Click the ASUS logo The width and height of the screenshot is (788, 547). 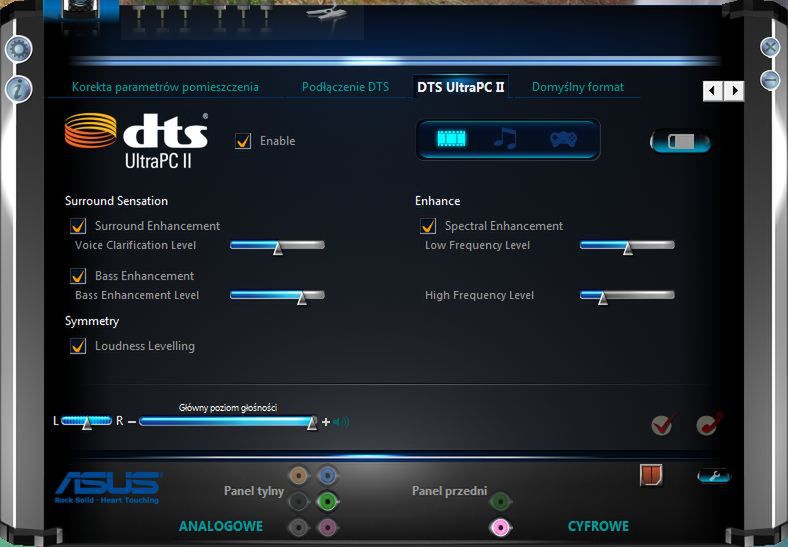tap(108, 487)
